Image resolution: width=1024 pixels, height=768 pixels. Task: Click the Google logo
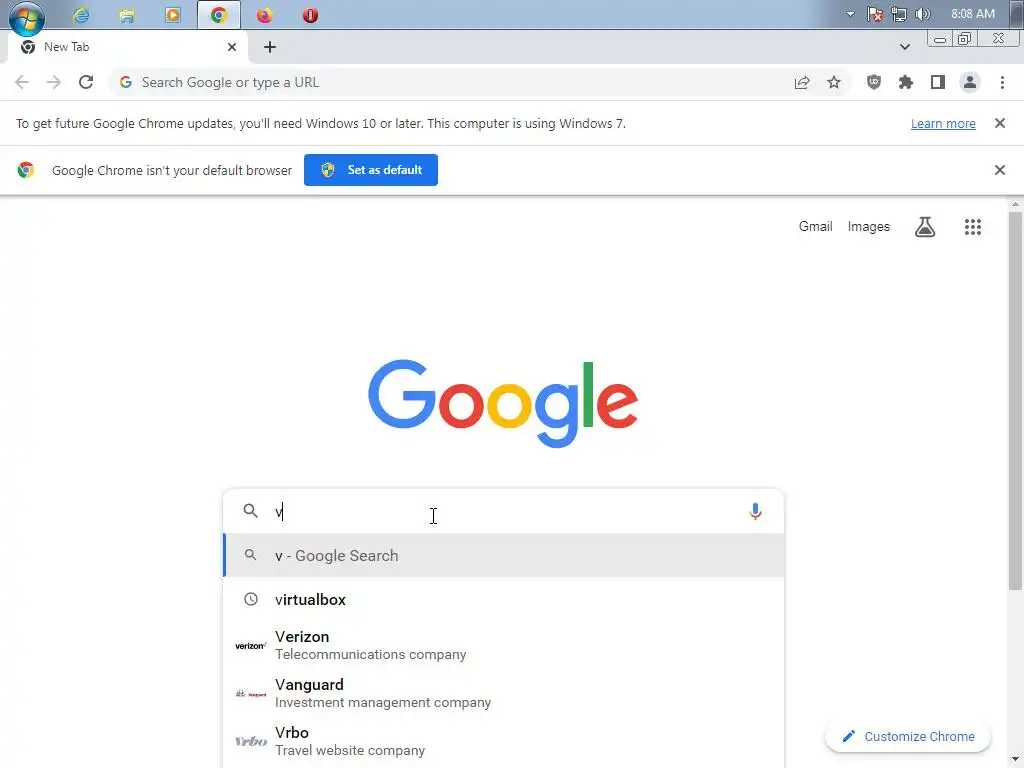pos(503,403)
